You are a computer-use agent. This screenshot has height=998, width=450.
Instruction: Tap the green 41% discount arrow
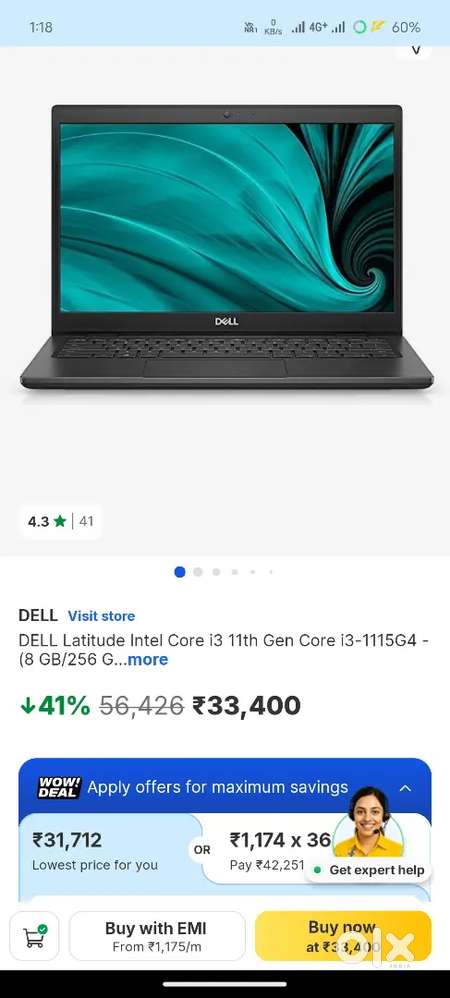point(27,706)
